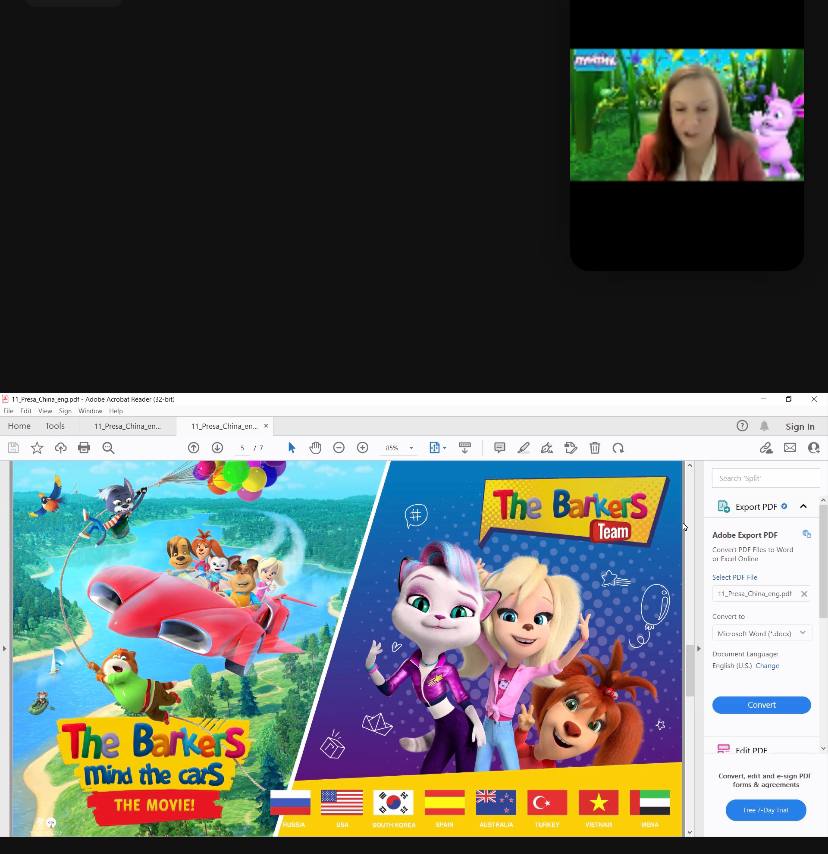The height and width of the screenshot is (854, 828).
Task: Print the document with printer icon
Action: pos(84,448)
